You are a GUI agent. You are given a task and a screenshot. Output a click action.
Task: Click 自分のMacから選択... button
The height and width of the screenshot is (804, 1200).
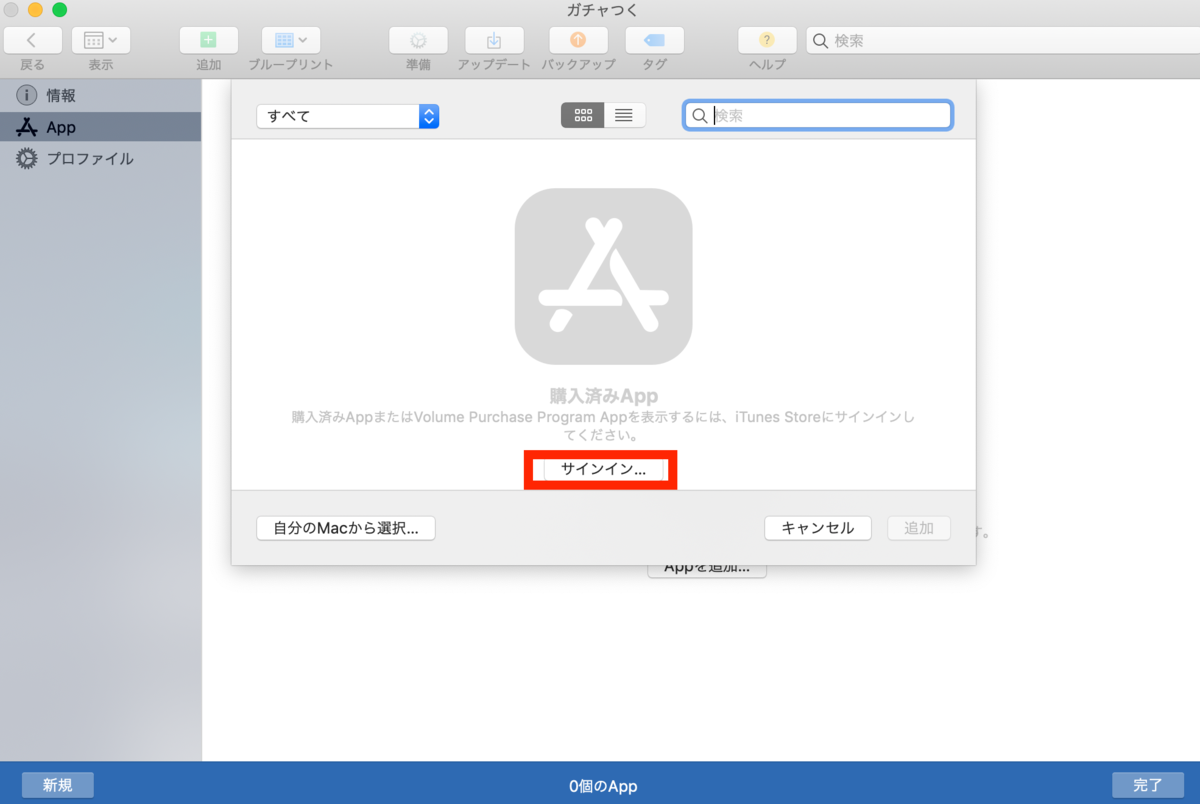pos(346,528)
